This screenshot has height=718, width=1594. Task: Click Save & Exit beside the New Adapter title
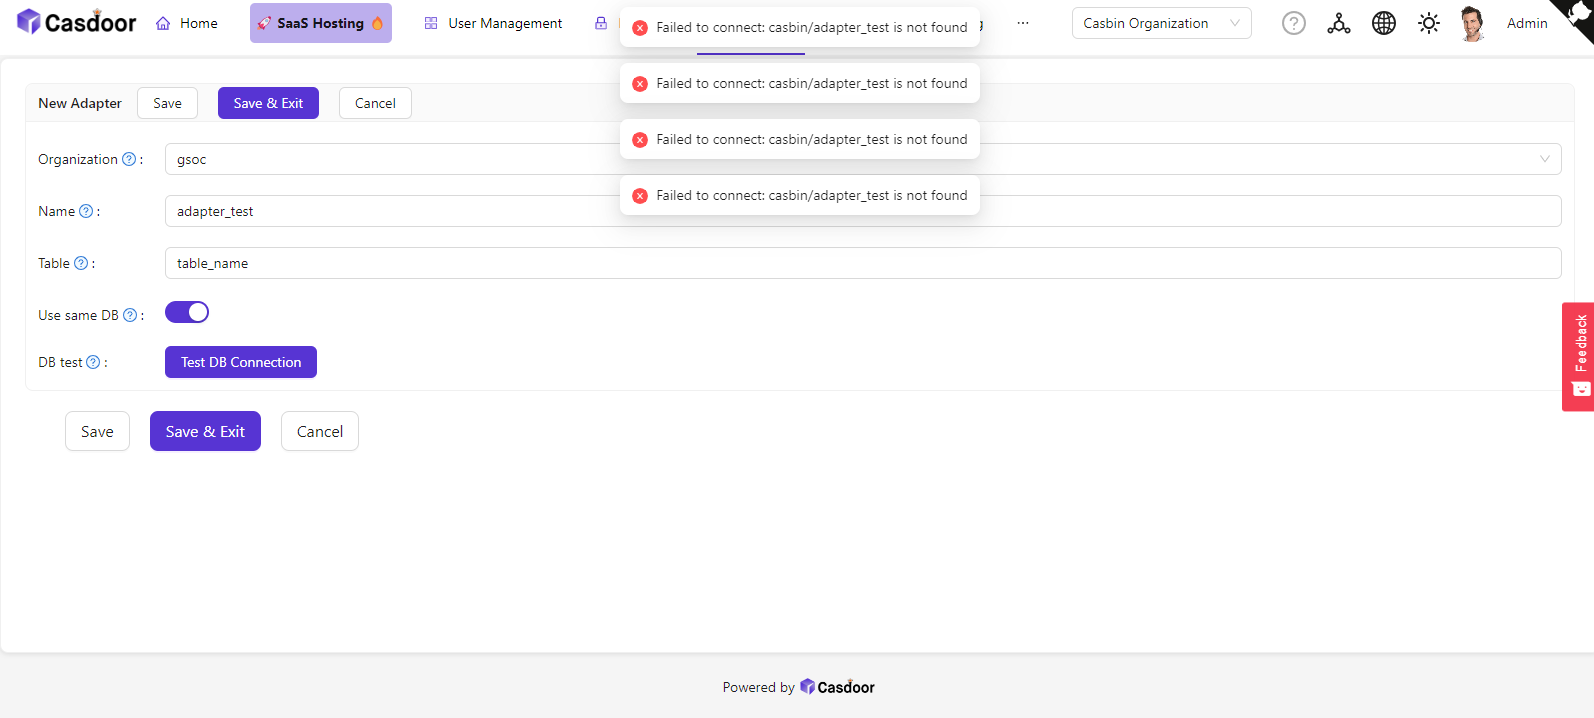tap(268, 103)
